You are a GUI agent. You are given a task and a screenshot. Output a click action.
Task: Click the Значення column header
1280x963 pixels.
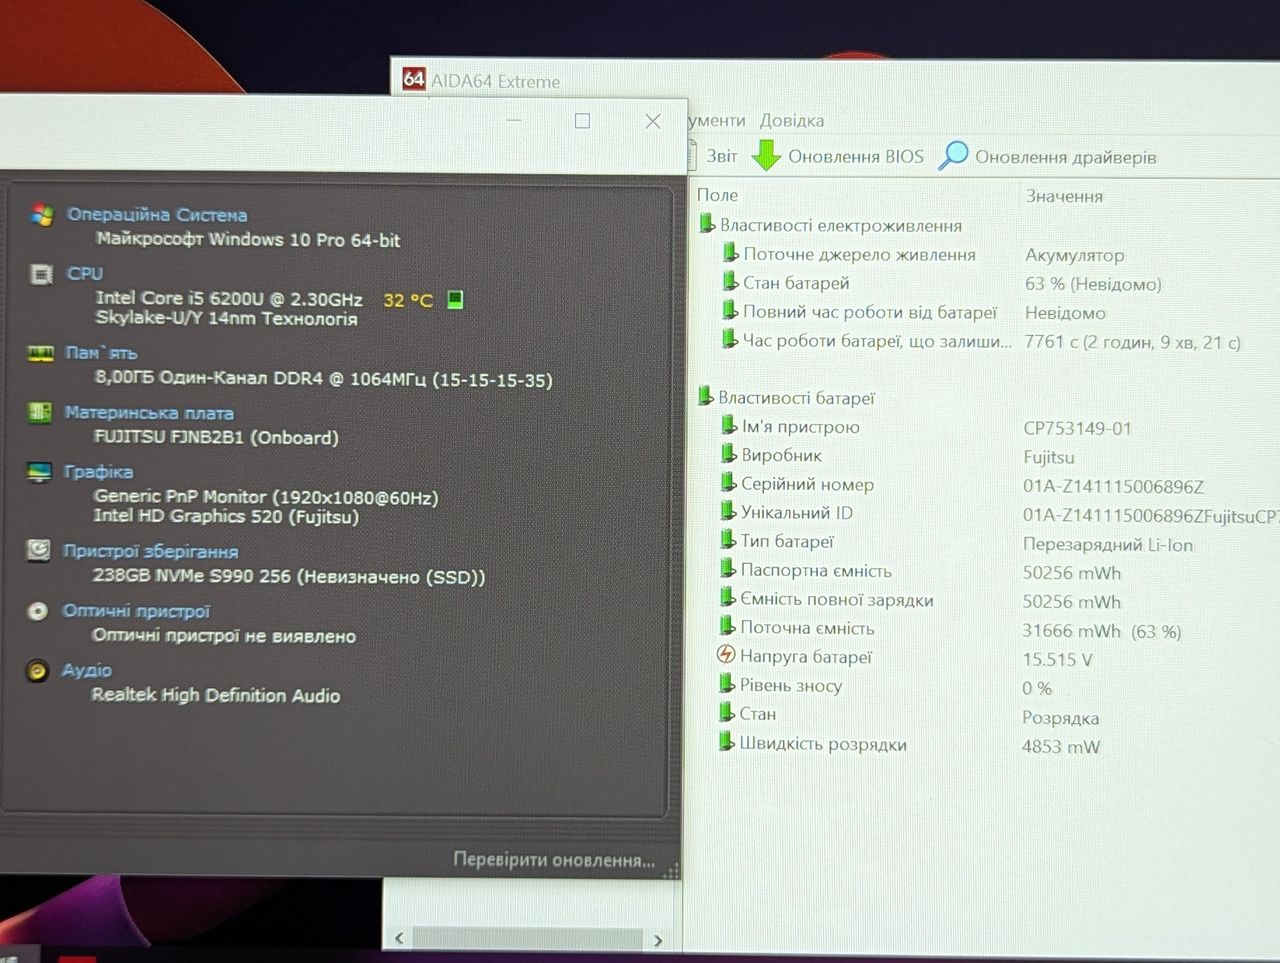1064,196
